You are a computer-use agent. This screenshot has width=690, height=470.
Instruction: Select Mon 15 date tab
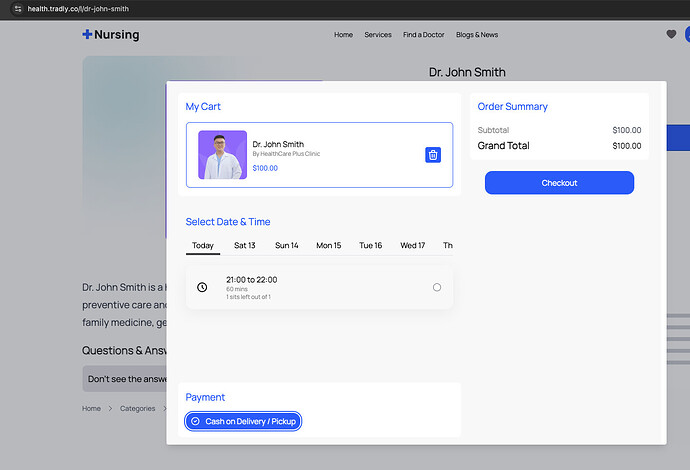tap(329, 245)
